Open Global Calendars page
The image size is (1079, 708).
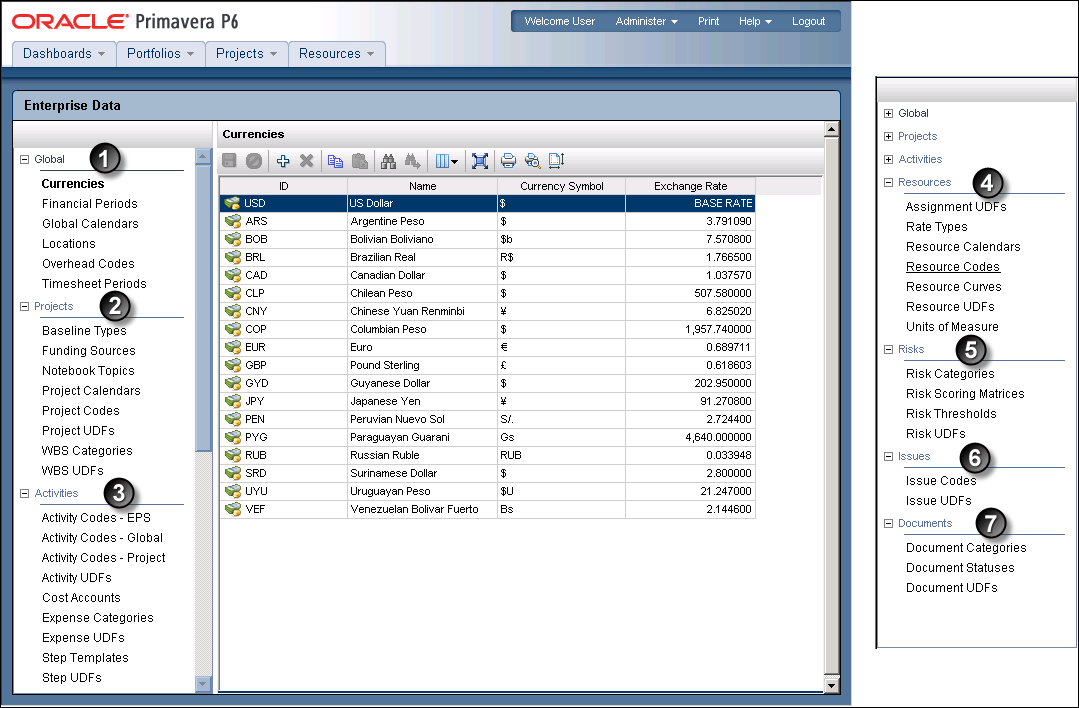pos(90,224)
